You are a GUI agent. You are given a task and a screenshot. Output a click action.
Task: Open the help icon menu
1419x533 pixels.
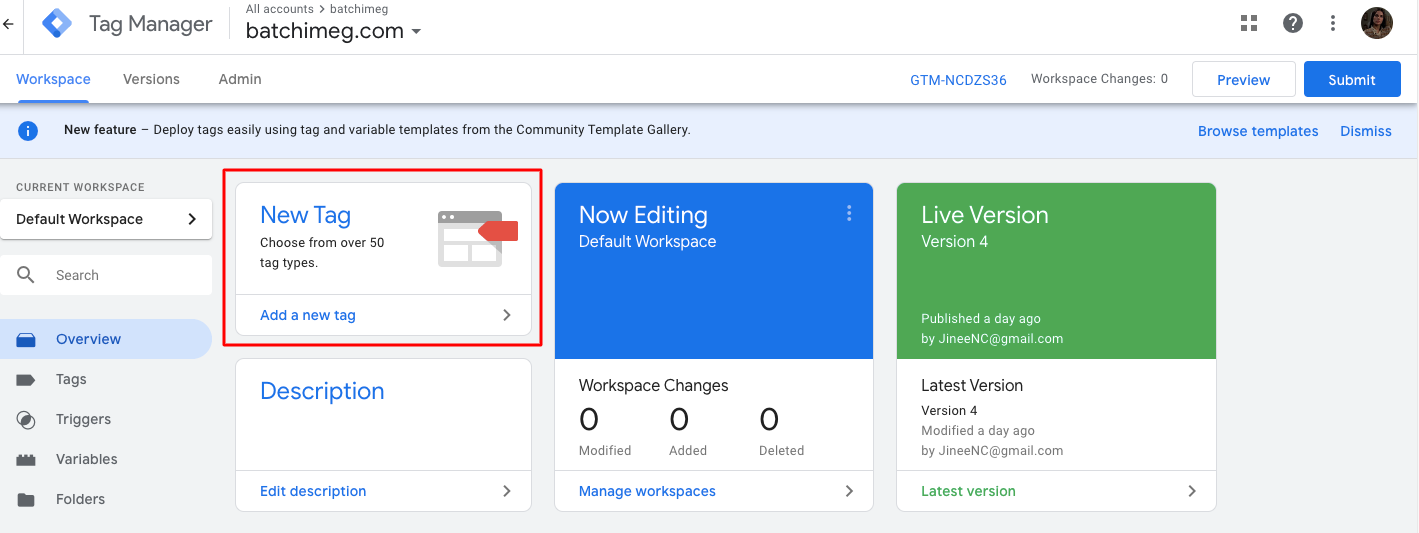1293,23
